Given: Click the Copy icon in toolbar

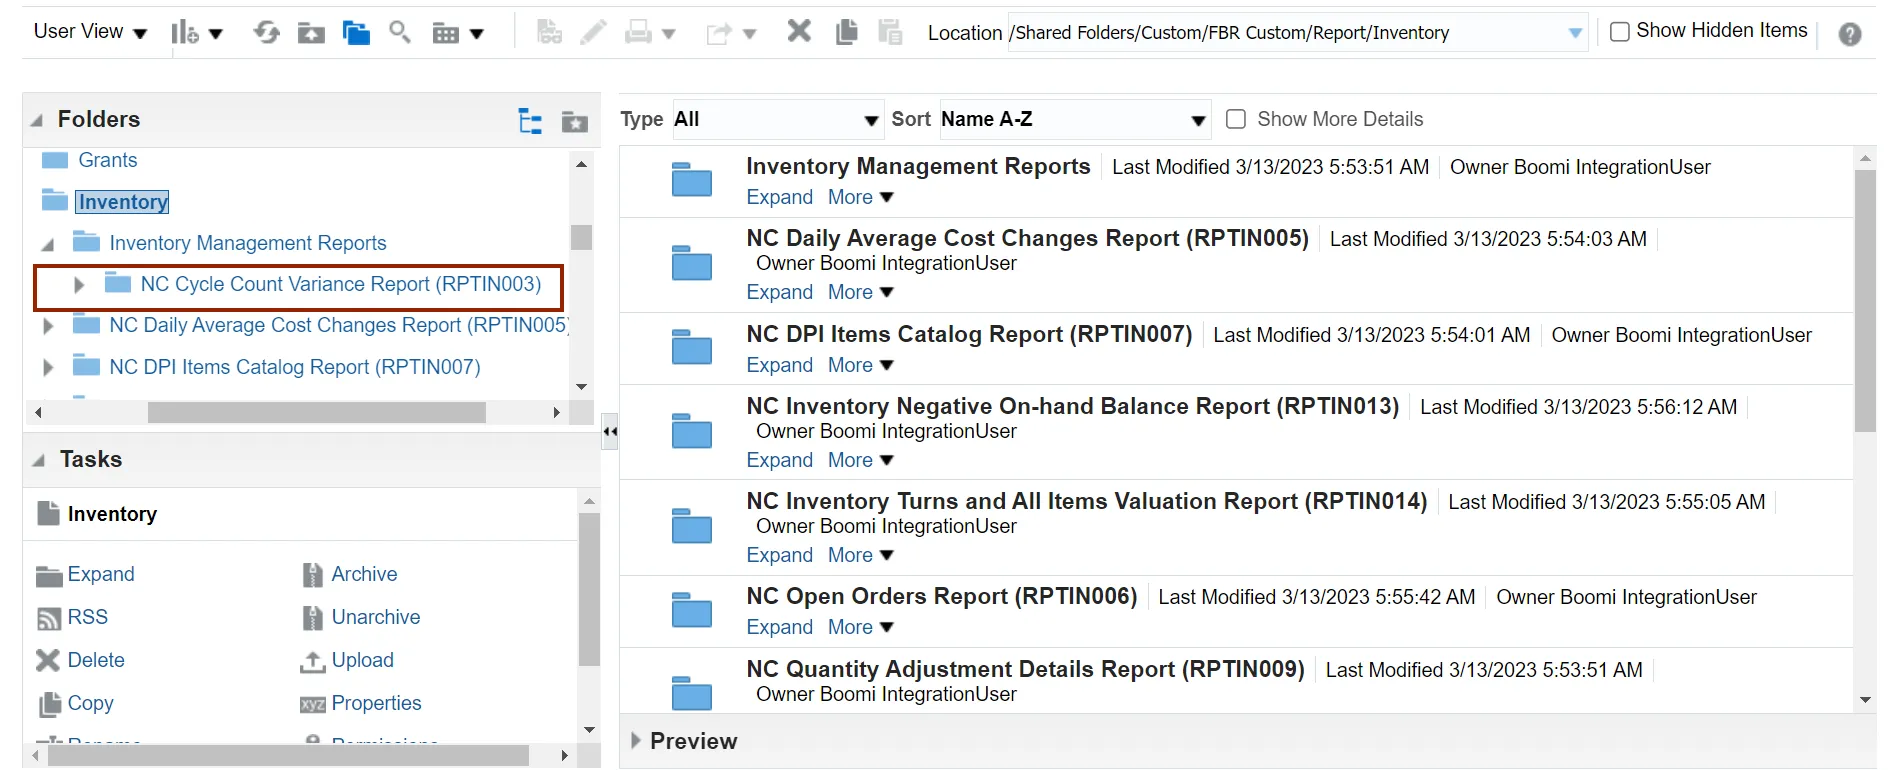Looking at the screenshot, I should pyautogui.click(x=846, y=32).
